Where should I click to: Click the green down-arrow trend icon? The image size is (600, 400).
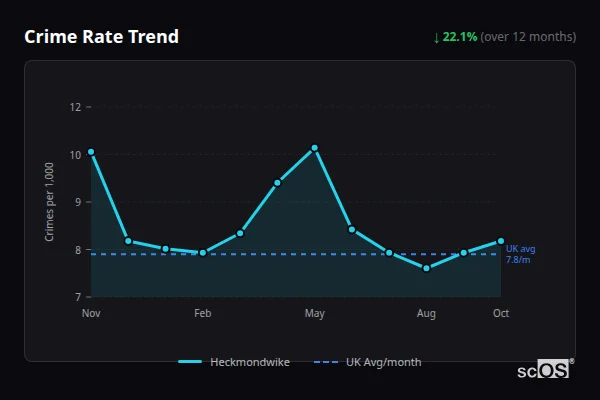[x=436, y=38]
